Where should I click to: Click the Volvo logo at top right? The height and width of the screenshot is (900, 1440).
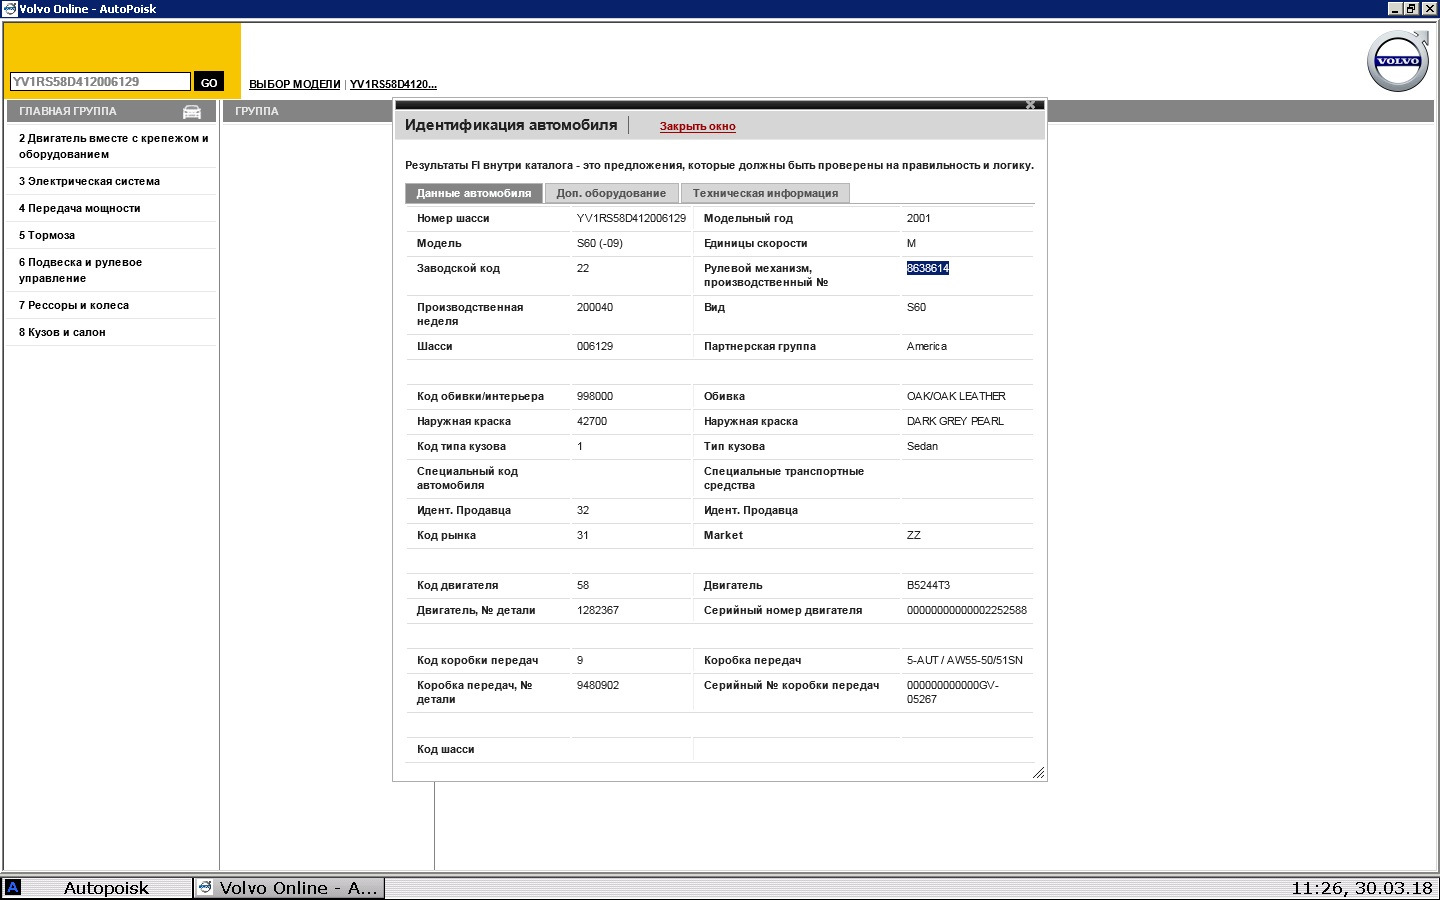click(1397, 60)
